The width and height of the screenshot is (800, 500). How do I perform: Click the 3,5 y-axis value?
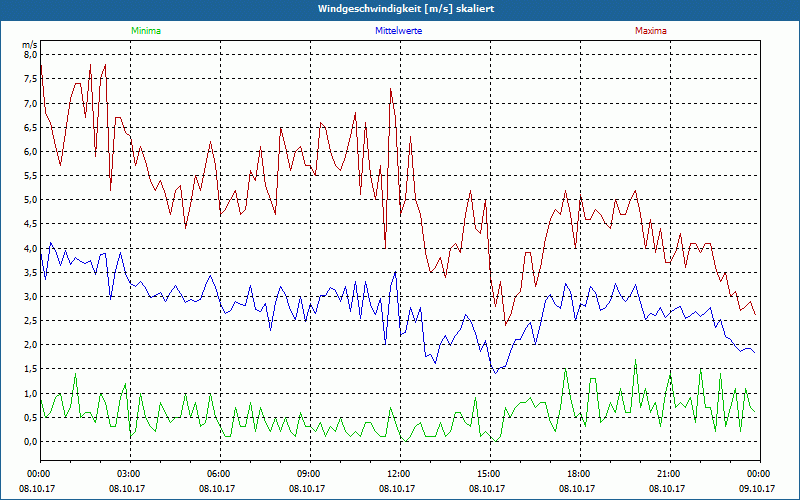[x=31, y=272]
